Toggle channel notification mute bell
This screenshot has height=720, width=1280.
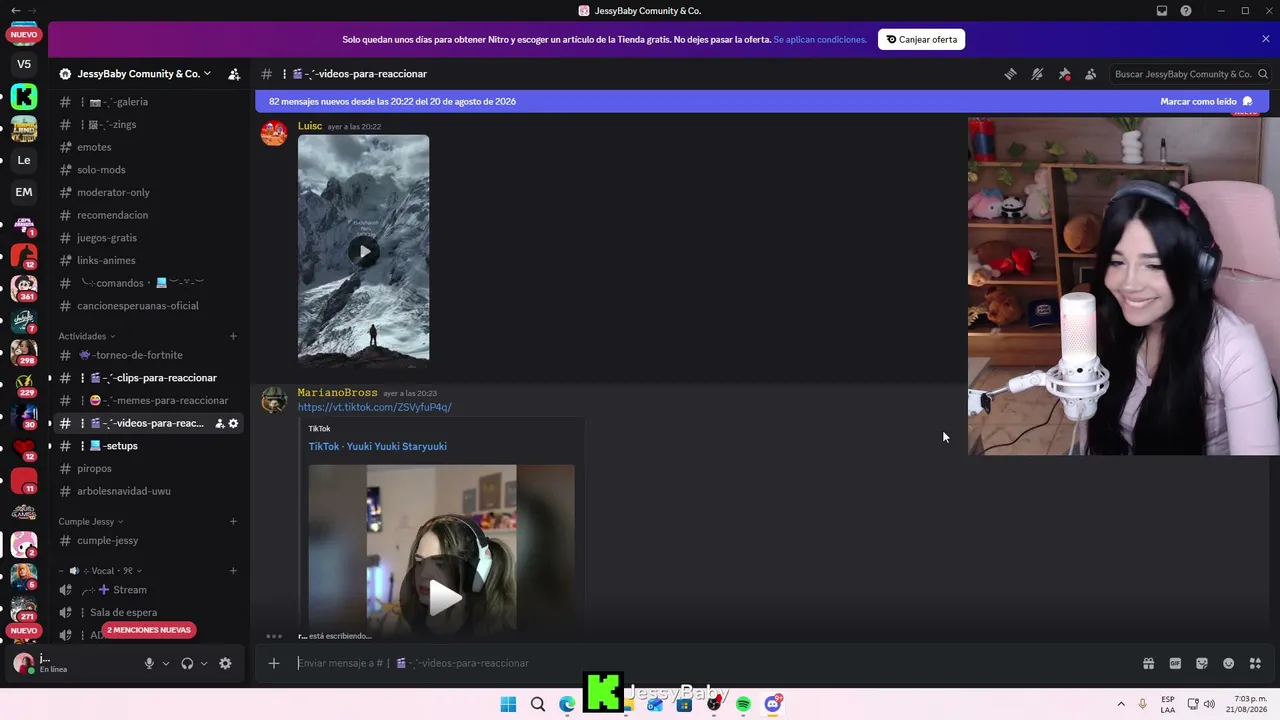coord(1037,74)
